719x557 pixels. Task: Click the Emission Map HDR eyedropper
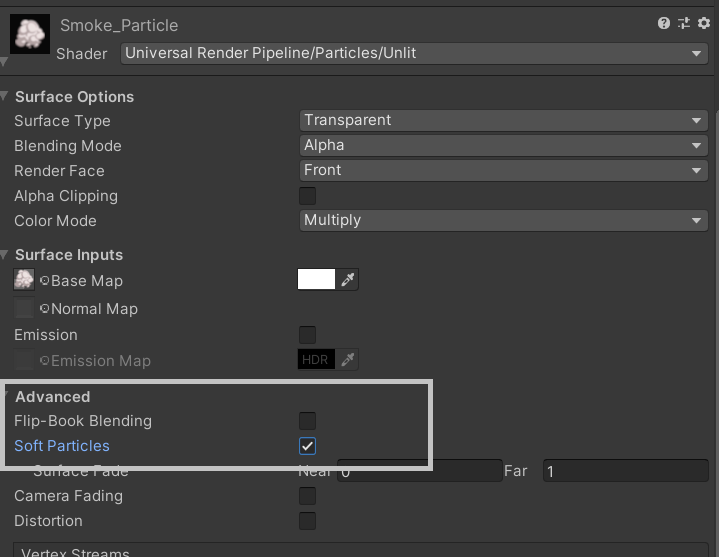348,360
